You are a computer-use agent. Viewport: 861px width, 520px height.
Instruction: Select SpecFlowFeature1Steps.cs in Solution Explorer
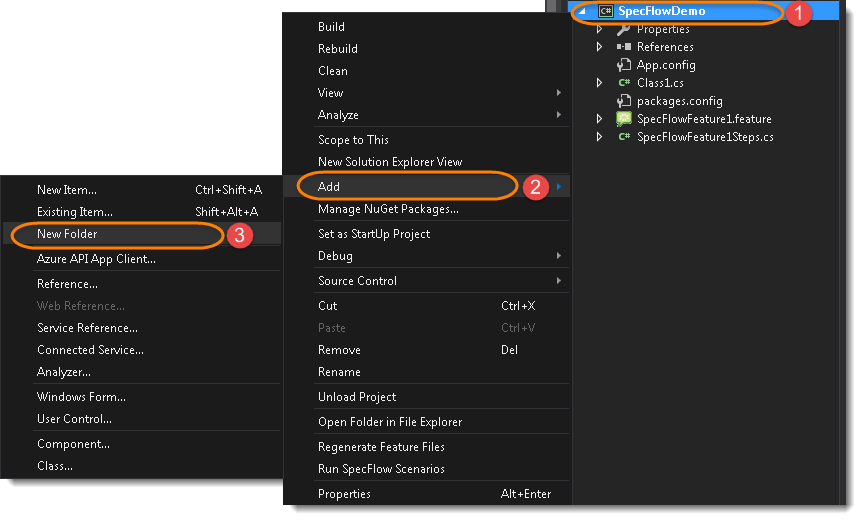tap(705, 137)
